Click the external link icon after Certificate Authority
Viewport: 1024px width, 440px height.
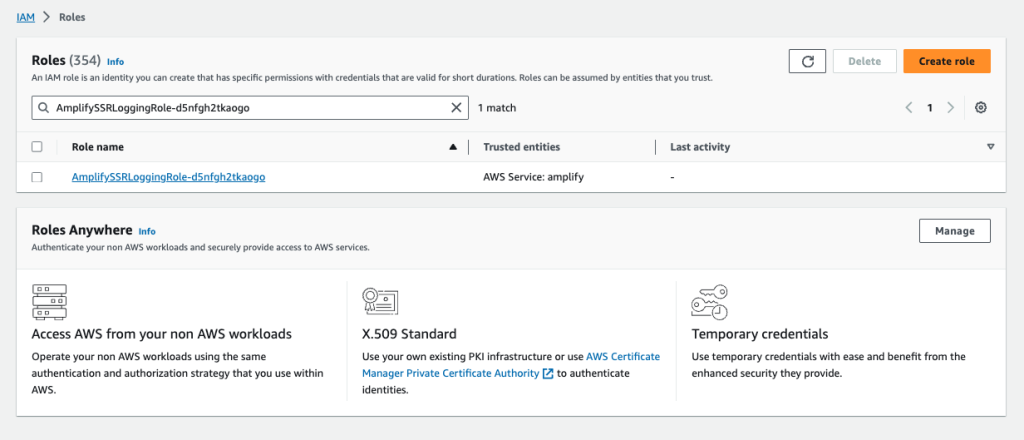549,374
